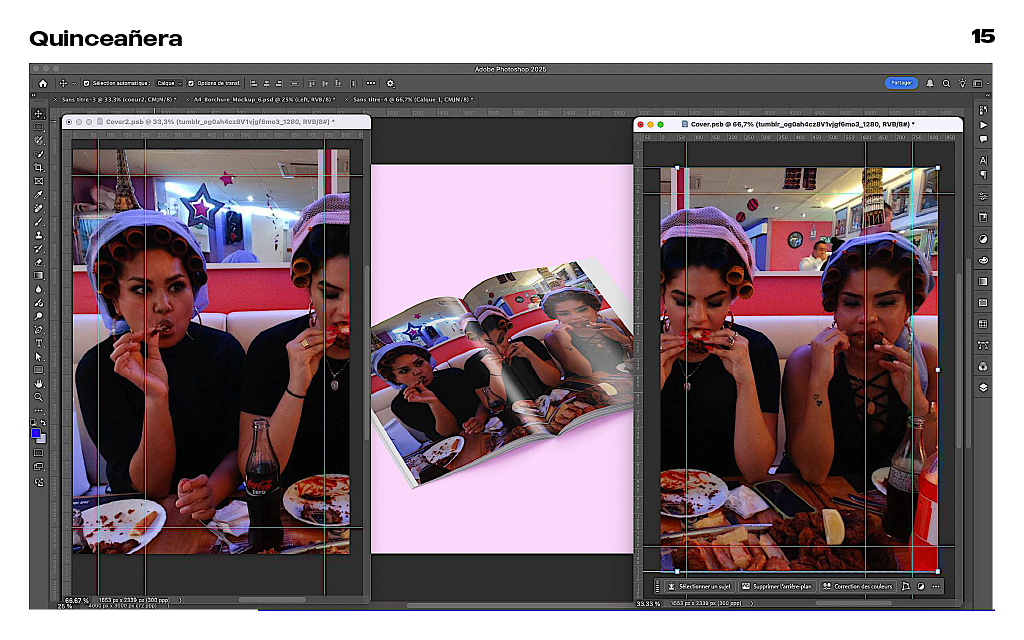Open the gear settings in options bar
Image resolution: width=1024 pixels, height=640 pixels.
click(390, 83)
